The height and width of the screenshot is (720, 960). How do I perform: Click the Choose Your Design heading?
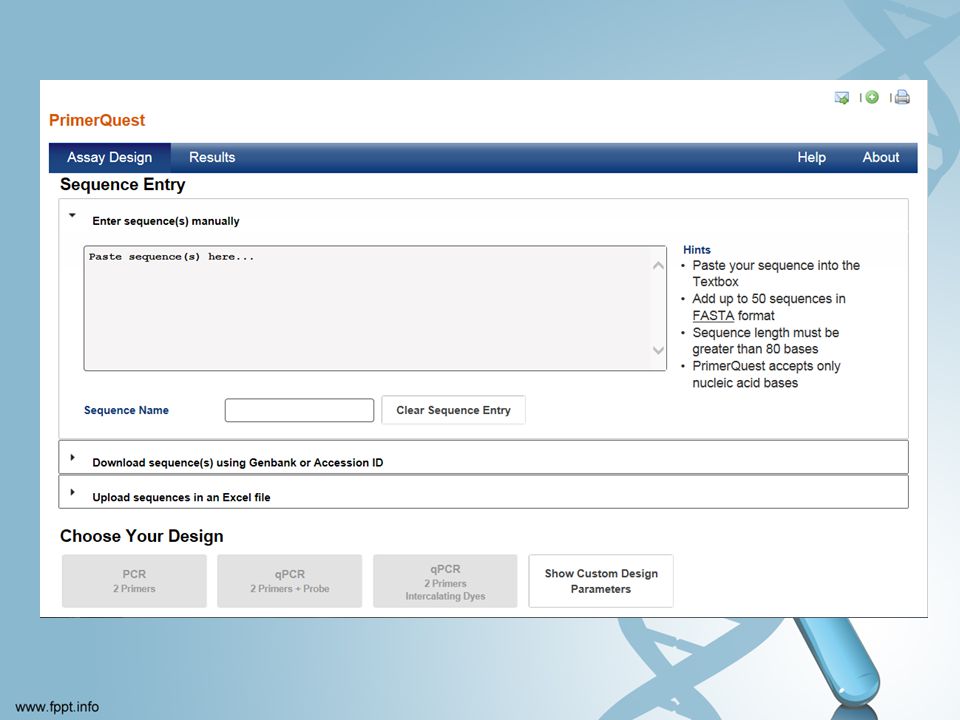141,536
